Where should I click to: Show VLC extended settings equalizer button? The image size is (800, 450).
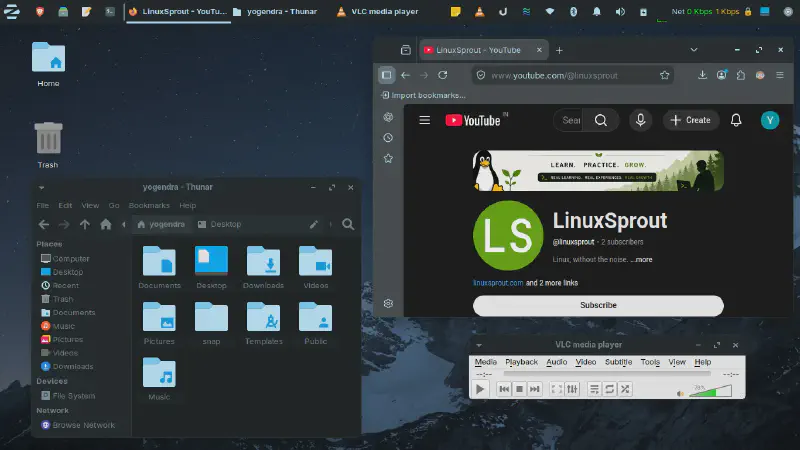(572, 389)
